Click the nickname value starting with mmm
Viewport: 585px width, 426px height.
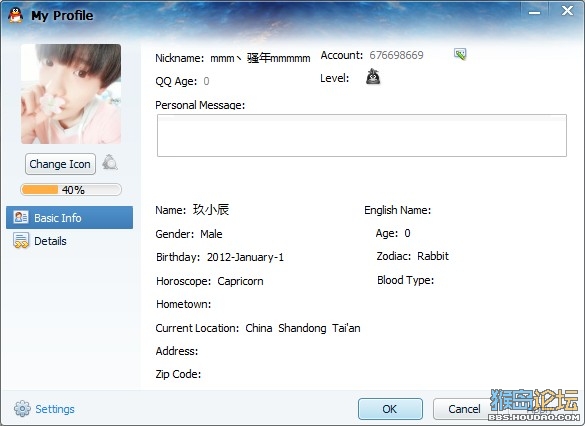pos(260,58)
